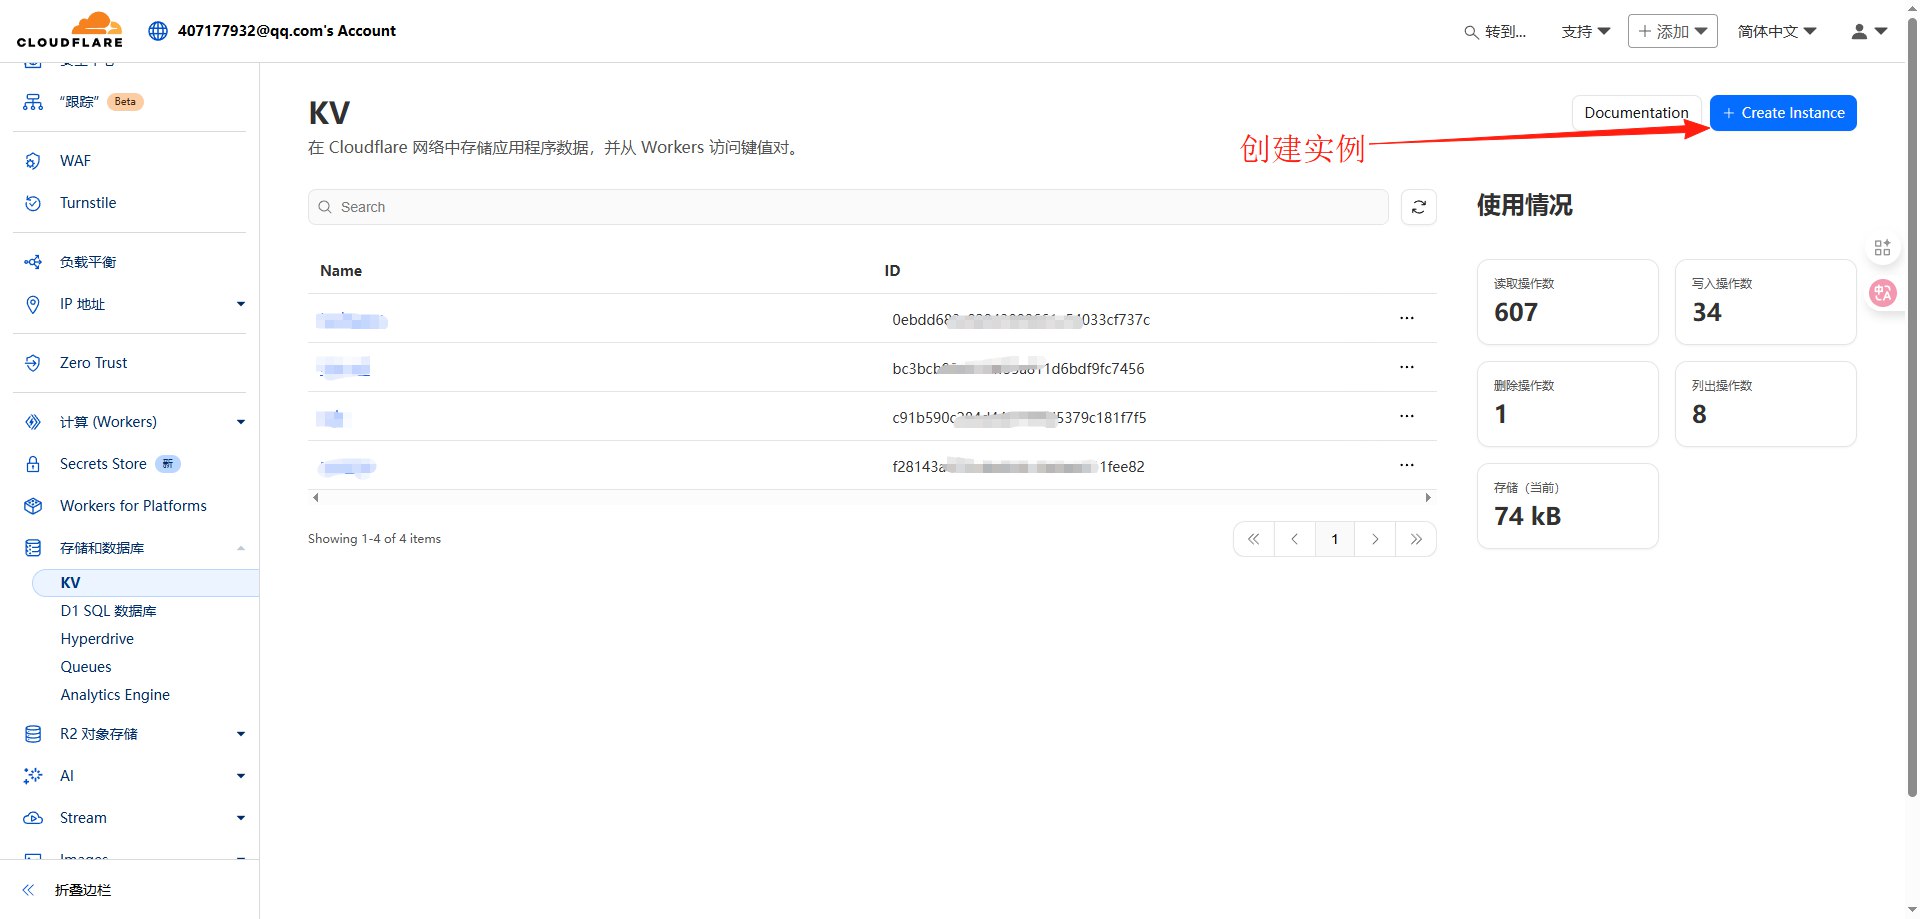Open Secrets Store via its lock icon

point(32,463)
